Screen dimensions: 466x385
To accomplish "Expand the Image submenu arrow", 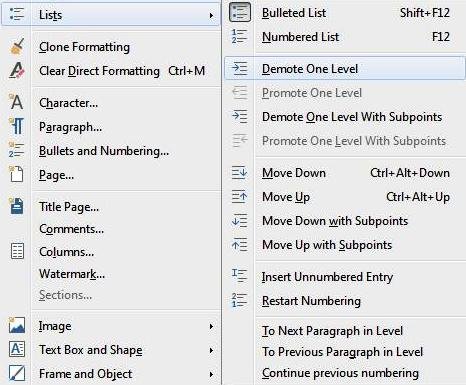I will click(x=211, y=326).
